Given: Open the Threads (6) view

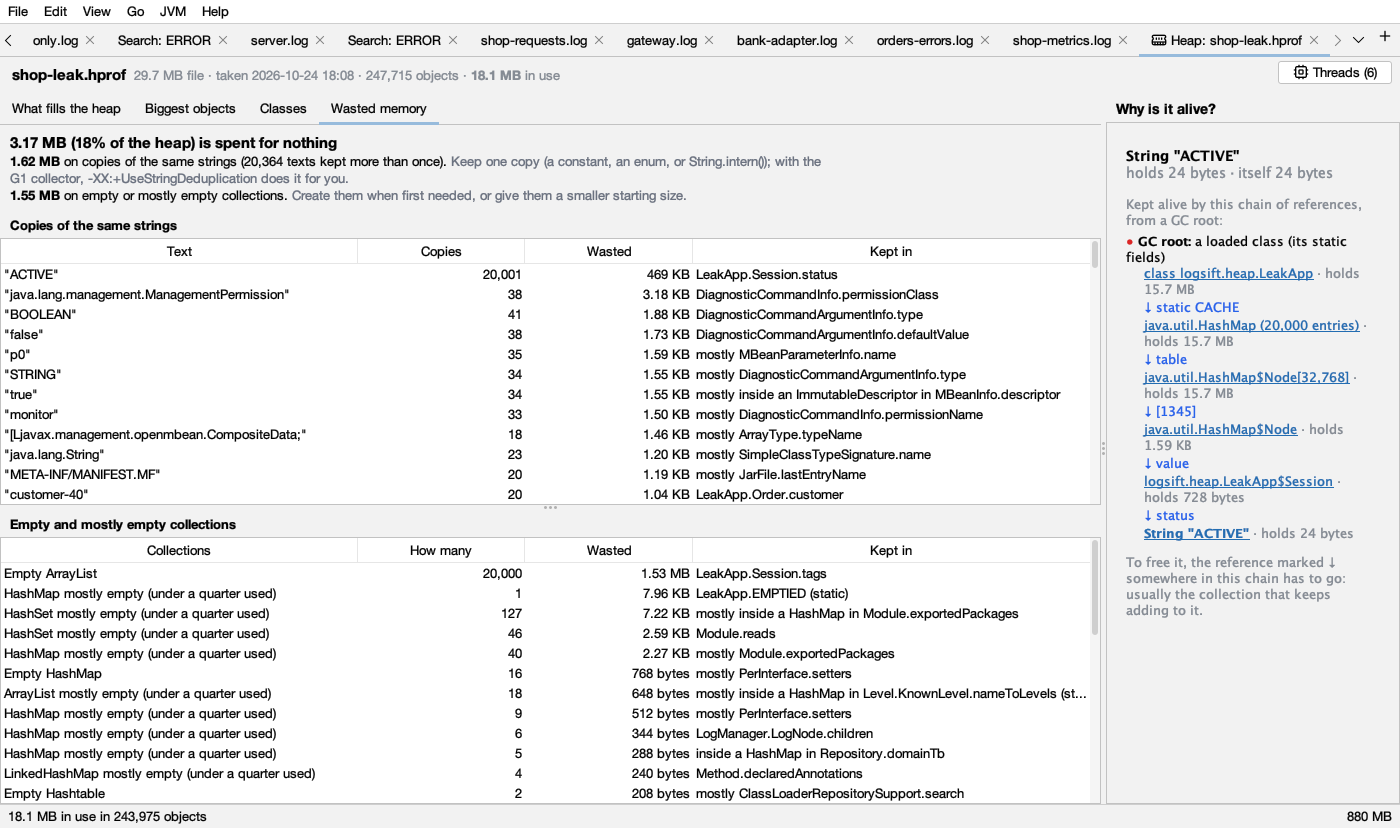Looking at the screenshot, I should pyautogui.click(x=1334, y=73).
